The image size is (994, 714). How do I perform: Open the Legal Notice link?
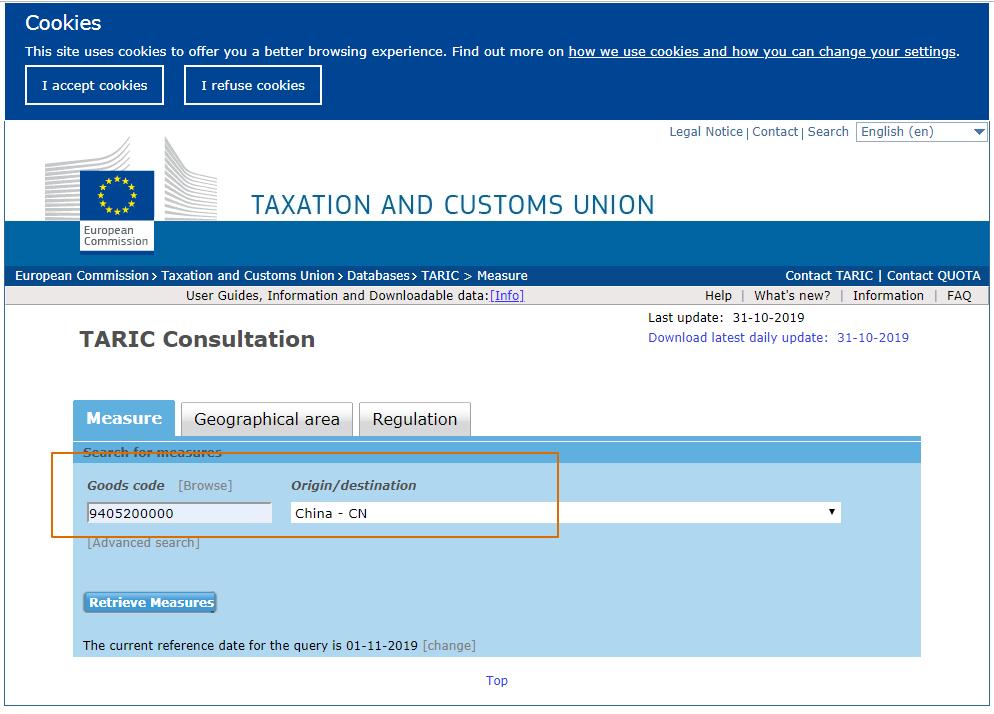tap(706, 132)
